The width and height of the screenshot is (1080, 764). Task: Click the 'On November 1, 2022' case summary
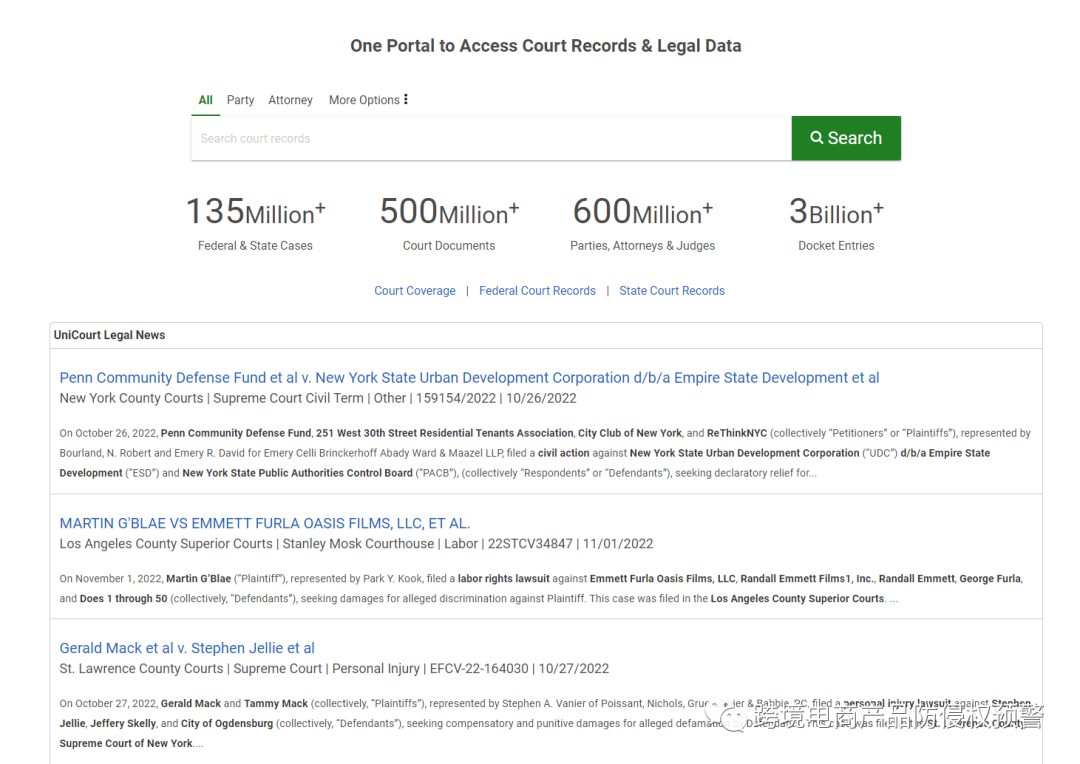[x=541, y=588]
